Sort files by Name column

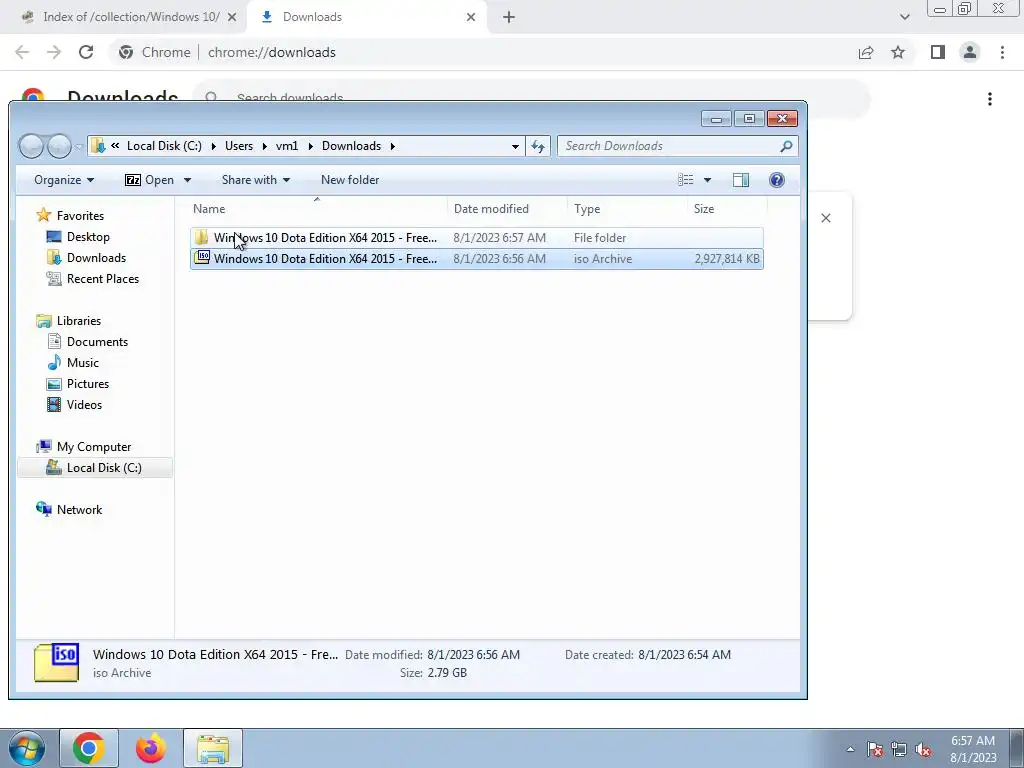[x=318, y=209]
